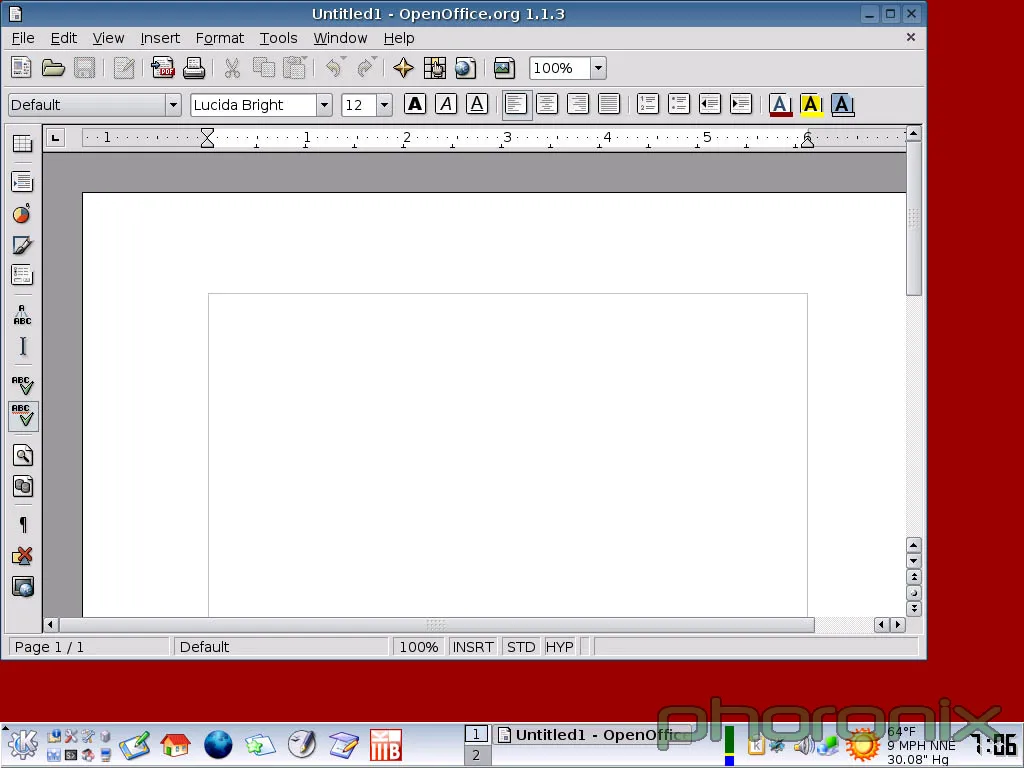This screenshot has width=1024, height=768.
Task: Toggle Underline formatting
Action: pyautogui.click(x=477, y=104)
